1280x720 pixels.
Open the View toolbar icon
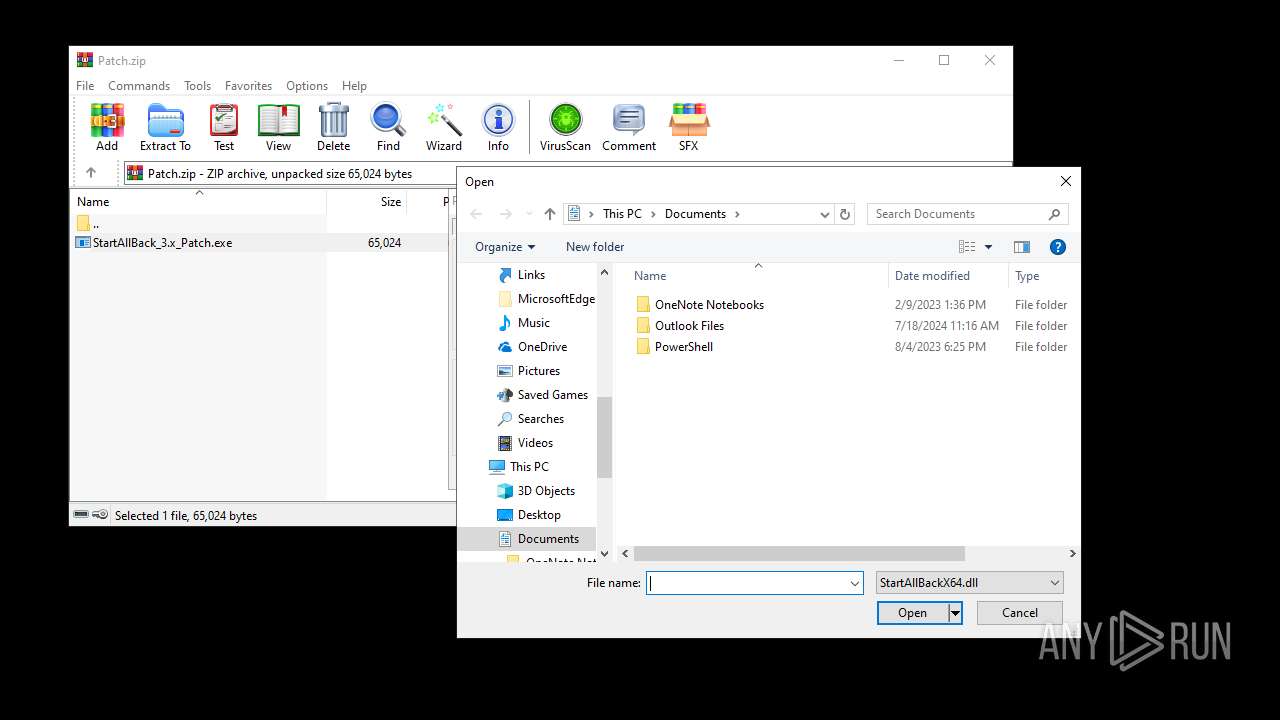click(278, 127)
